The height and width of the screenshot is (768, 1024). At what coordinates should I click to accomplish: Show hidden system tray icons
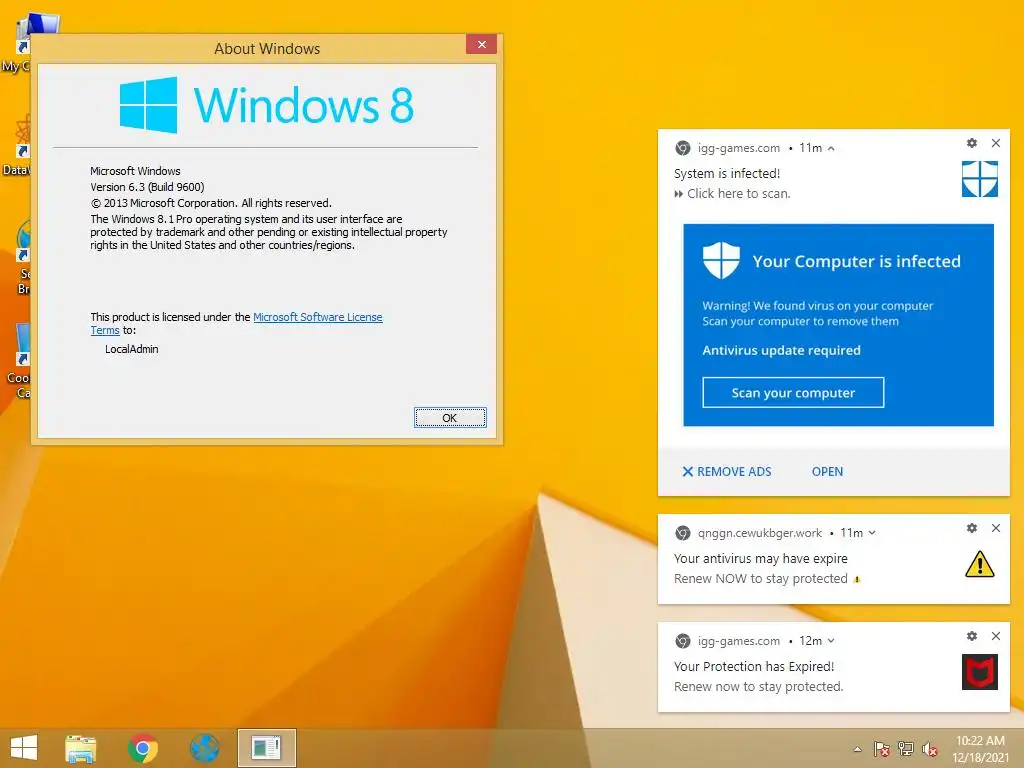[857, 749]
